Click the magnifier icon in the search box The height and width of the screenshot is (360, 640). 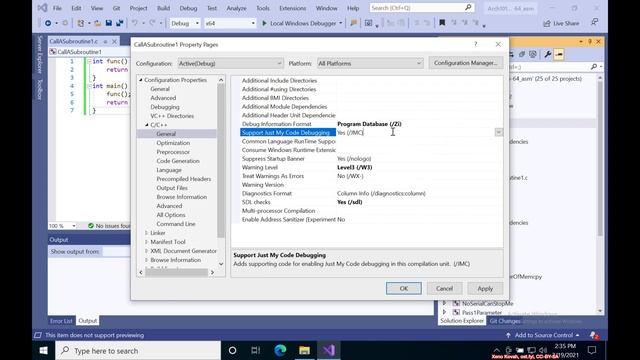(x=468, y=7)
